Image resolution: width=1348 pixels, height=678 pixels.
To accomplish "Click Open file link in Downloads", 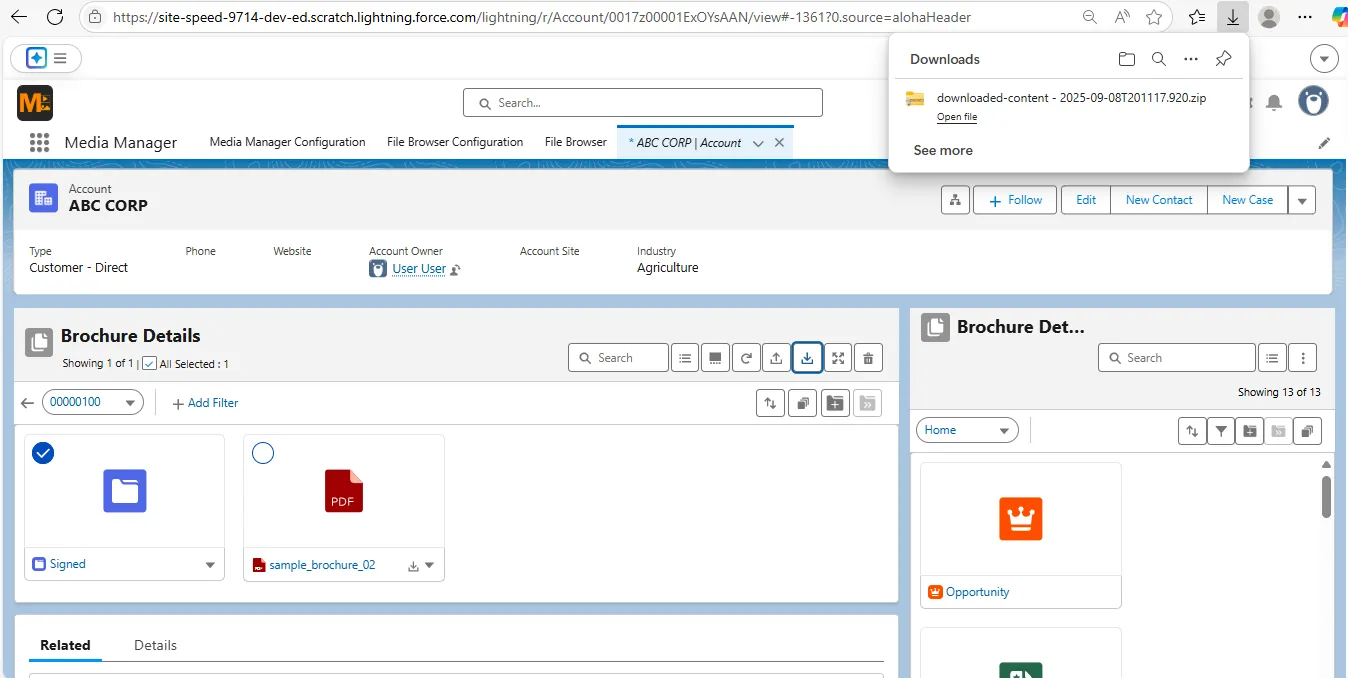I will [x=957, y=117].
